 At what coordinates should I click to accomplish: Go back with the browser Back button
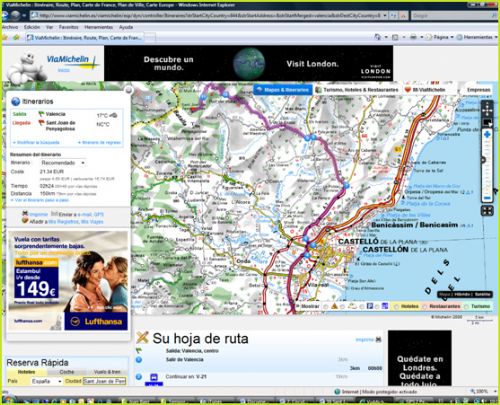(6, 15)
